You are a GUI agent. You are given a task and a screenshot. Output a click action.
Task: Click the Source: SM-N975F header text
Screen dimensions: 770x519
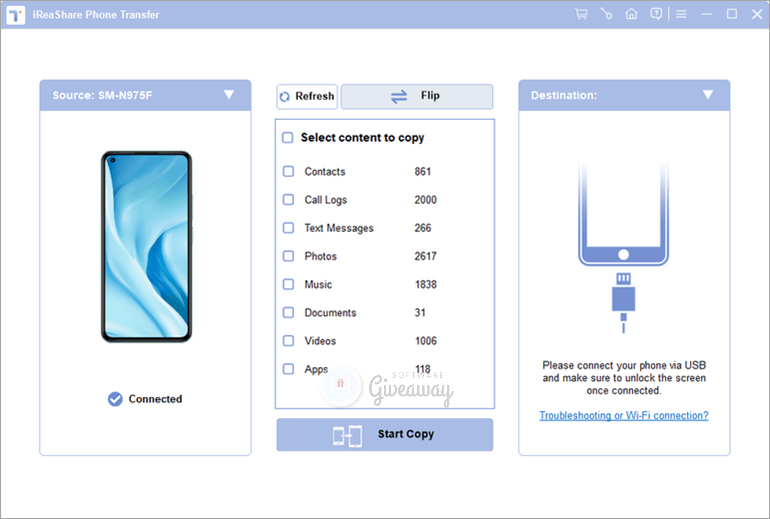pos(102,95)
